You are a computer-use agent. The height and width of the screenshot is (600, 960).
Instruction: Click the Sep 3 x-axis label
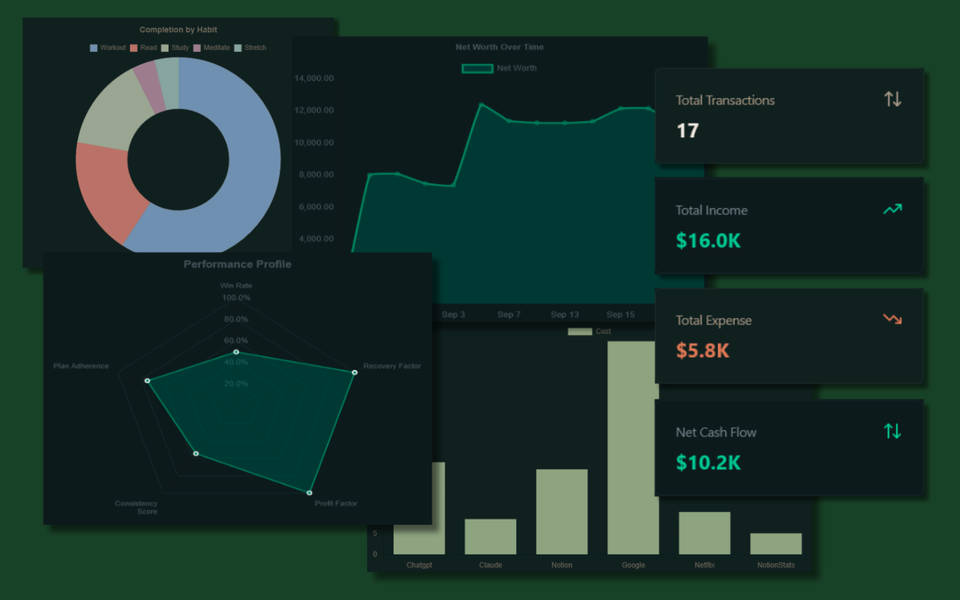click(453, 315)
